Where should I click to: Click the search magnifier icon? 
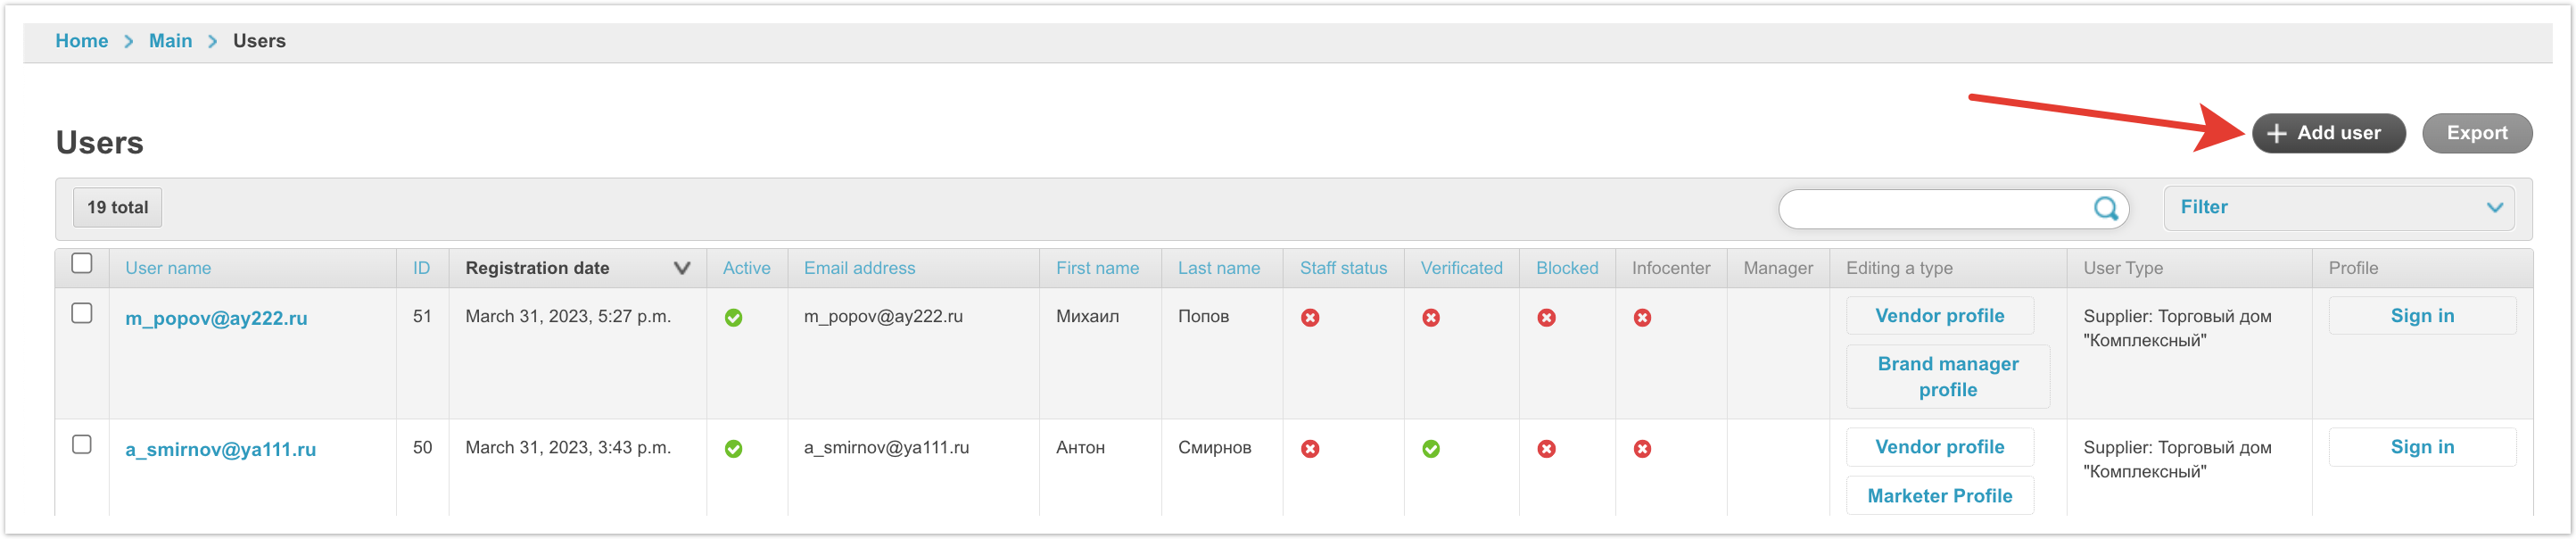[2105, 208]
